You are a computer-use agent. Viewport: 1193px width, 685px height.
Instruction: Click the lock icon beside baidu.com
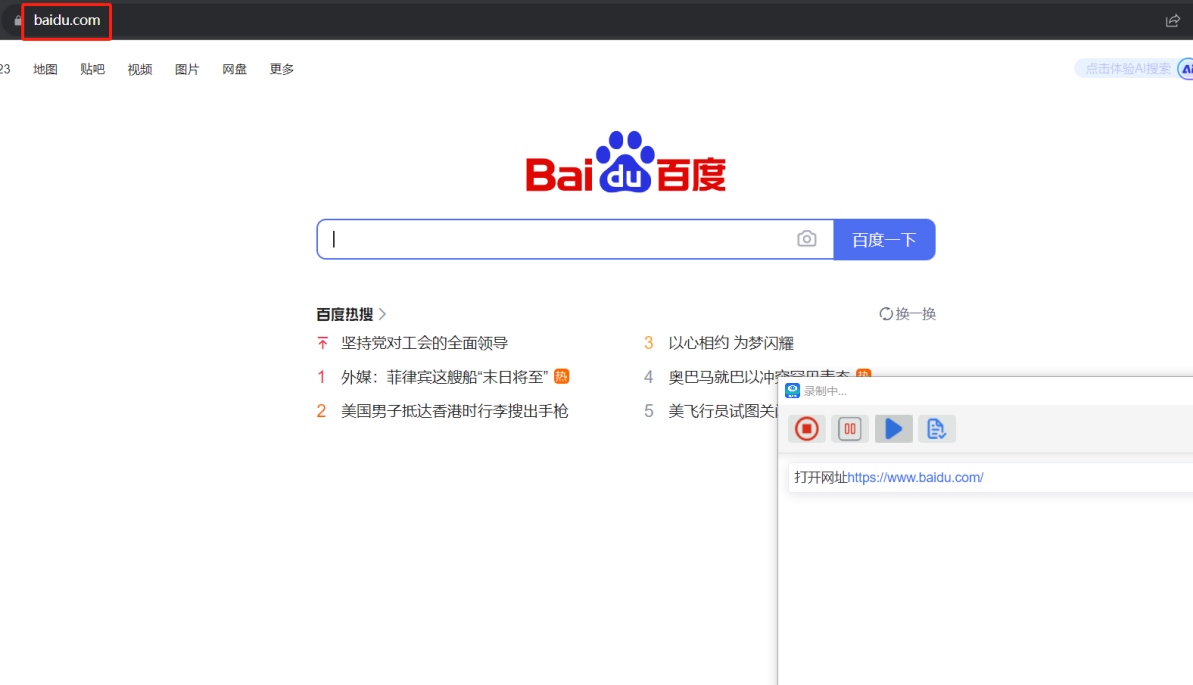(x=18, y=20)
